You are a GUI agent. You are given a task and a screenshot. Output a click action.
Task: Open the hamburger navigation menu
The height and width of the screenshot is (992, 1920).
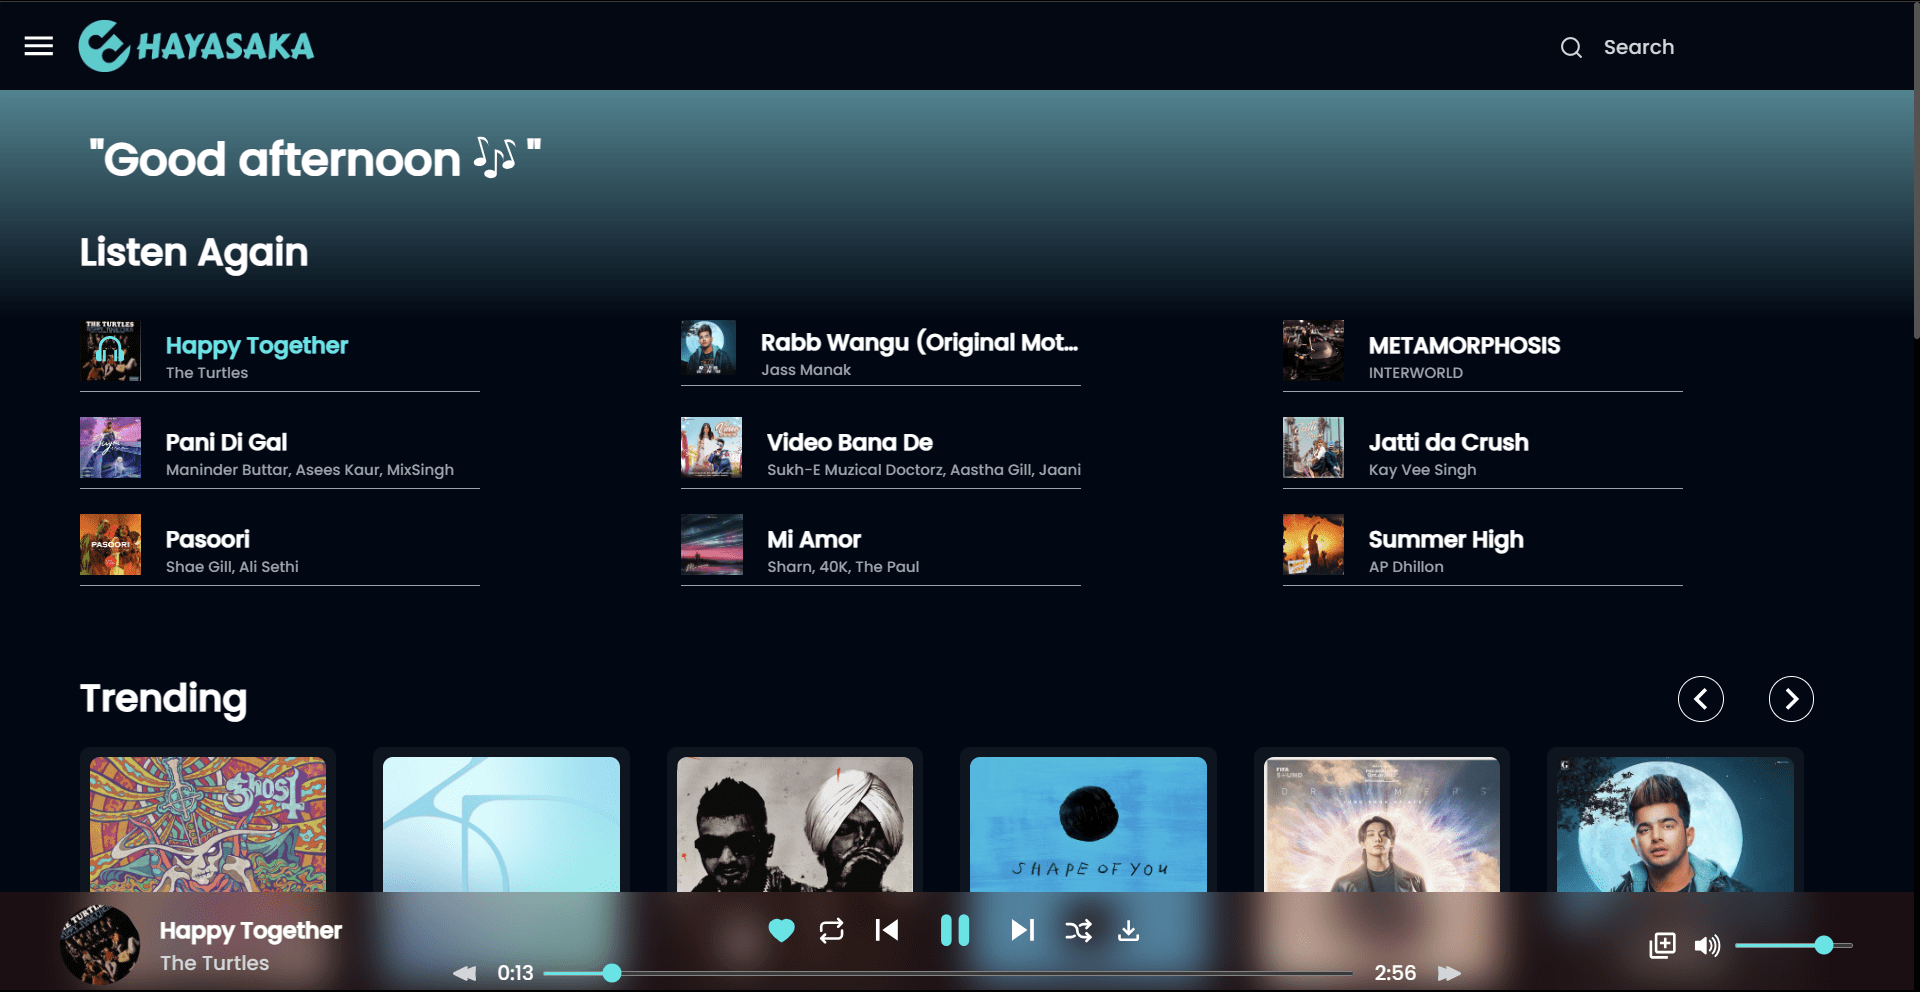point(39,46)
